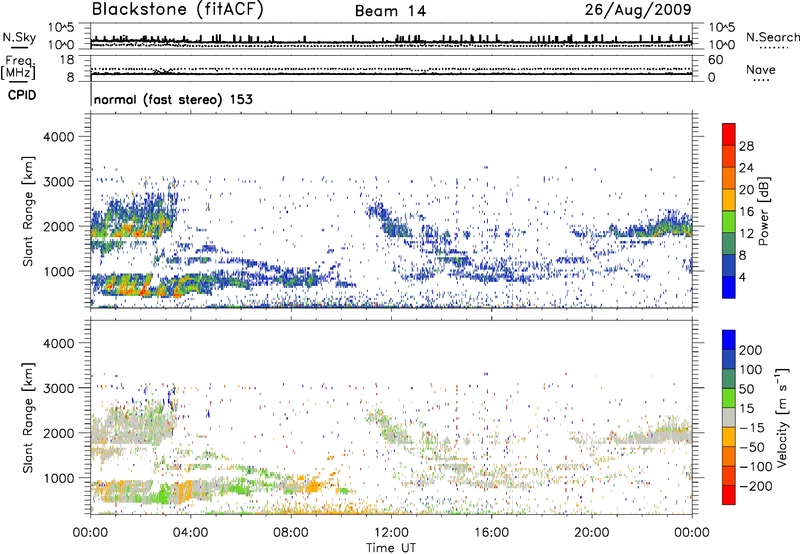Click the velocity panel Slant Range label
Viewport: 800px width, 554px height.
[28, 418]
